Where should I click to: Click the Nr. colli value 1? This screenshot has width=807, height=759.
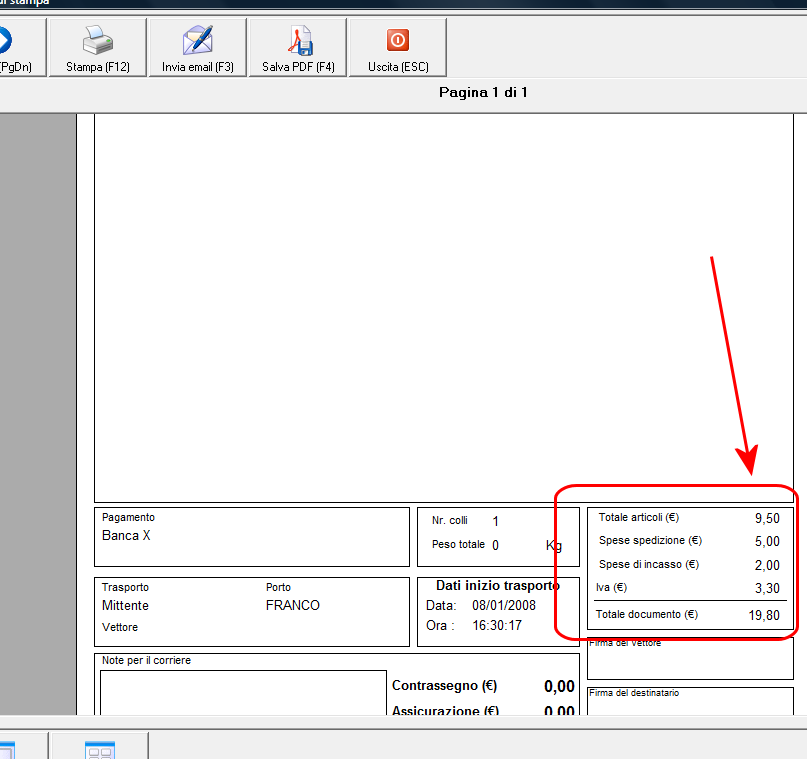[x=495, y=521]
